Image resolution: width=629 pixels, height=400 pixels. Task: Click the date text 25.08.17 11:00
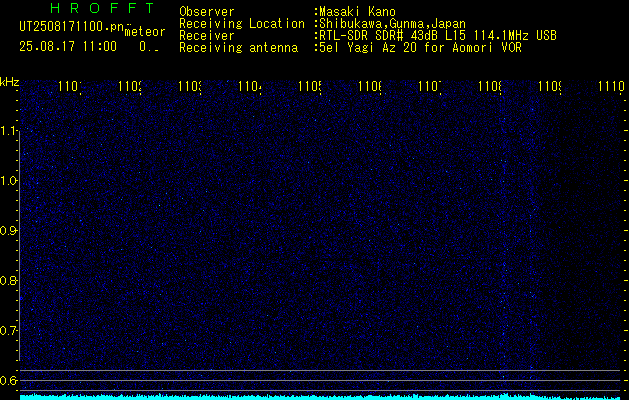tap(68, 47)
